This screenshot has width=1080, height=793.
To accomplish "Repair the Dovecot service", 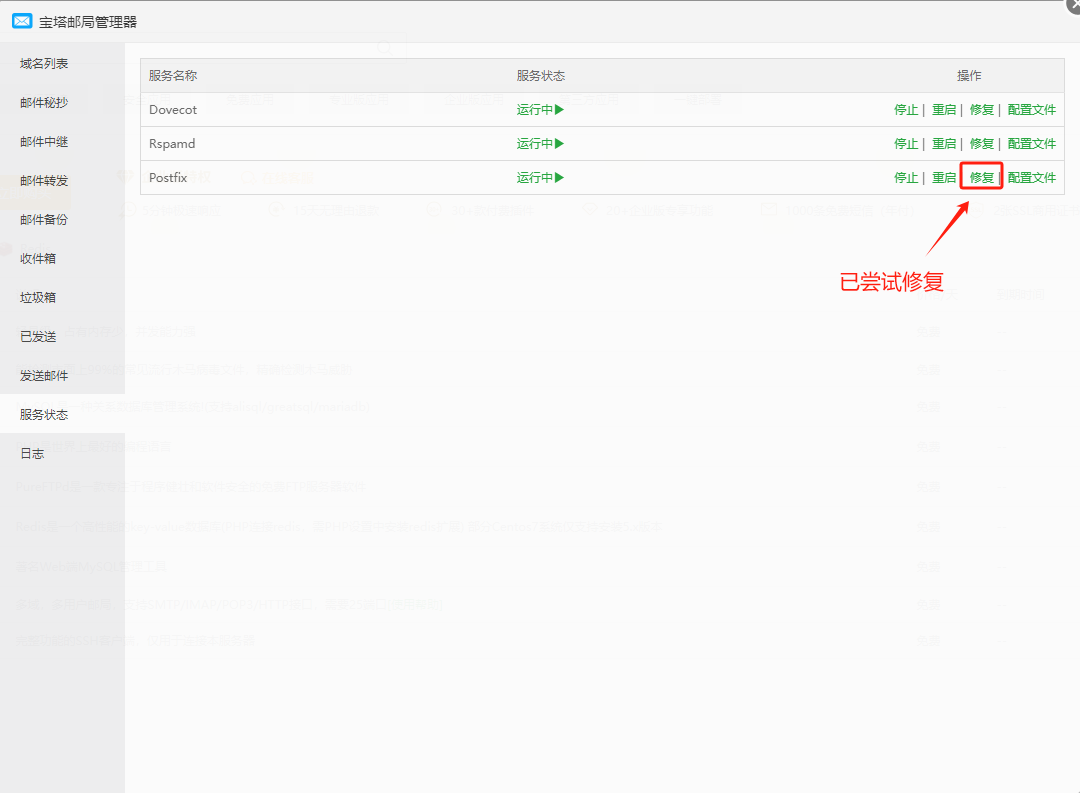I will point(982,110).
